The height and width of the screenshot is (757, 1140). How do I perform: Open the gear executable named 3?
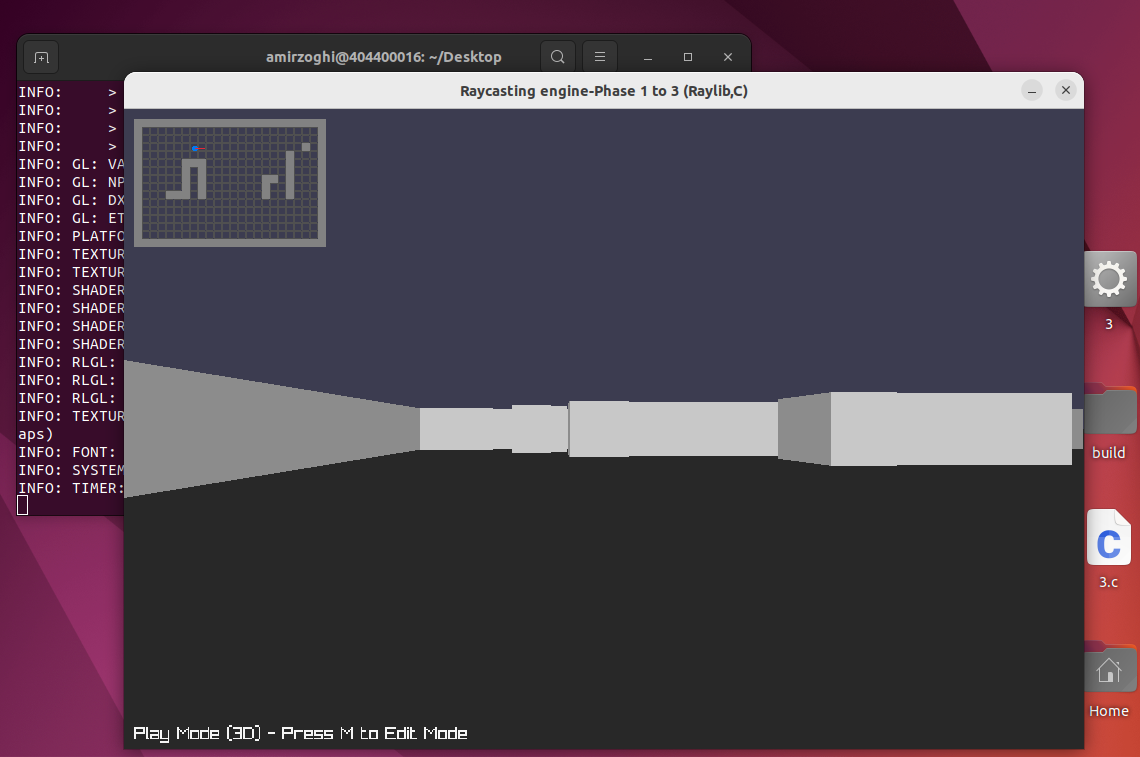1109,280
